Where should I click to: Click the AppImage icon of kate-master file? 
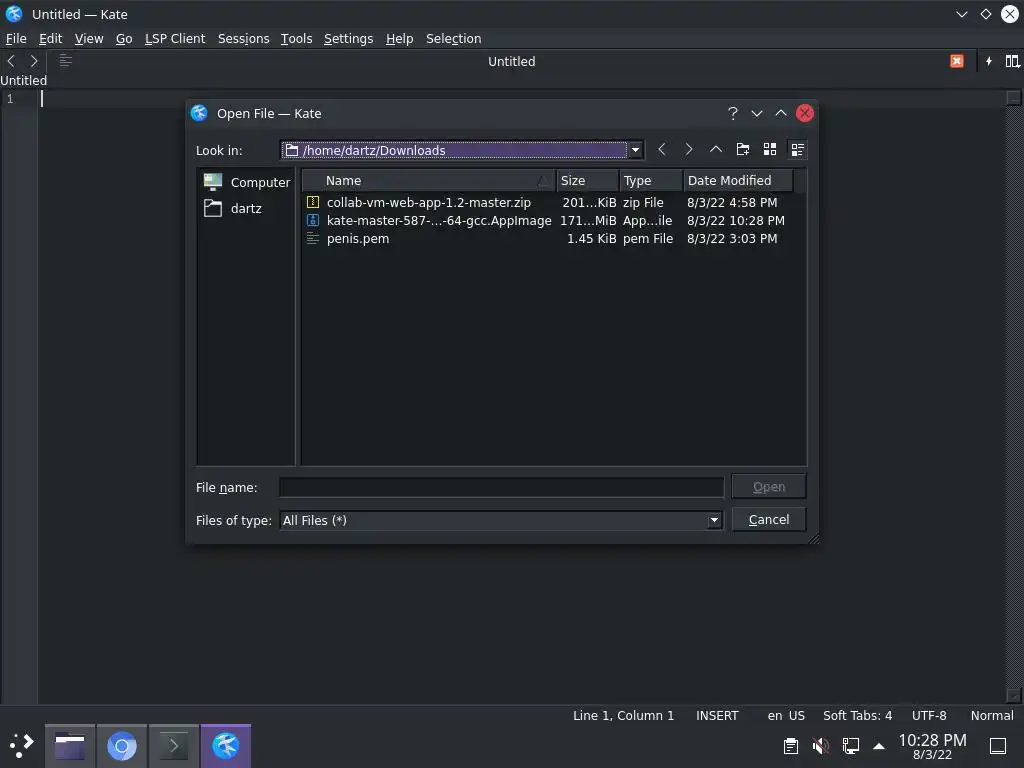click(x=313, y=221)
